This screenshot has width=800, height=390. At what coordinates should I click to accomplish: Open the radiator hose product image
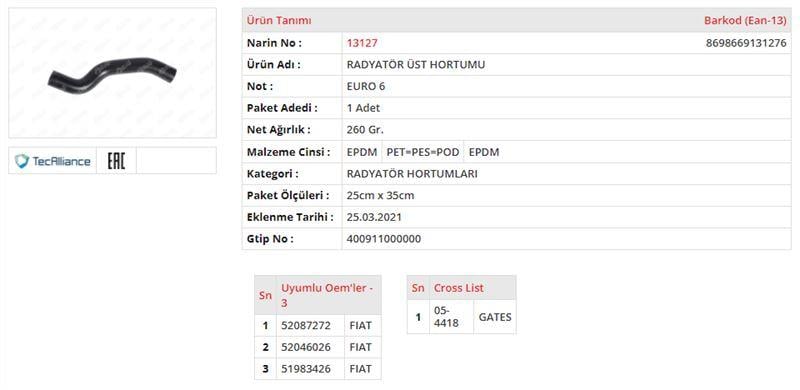[112, 72]
